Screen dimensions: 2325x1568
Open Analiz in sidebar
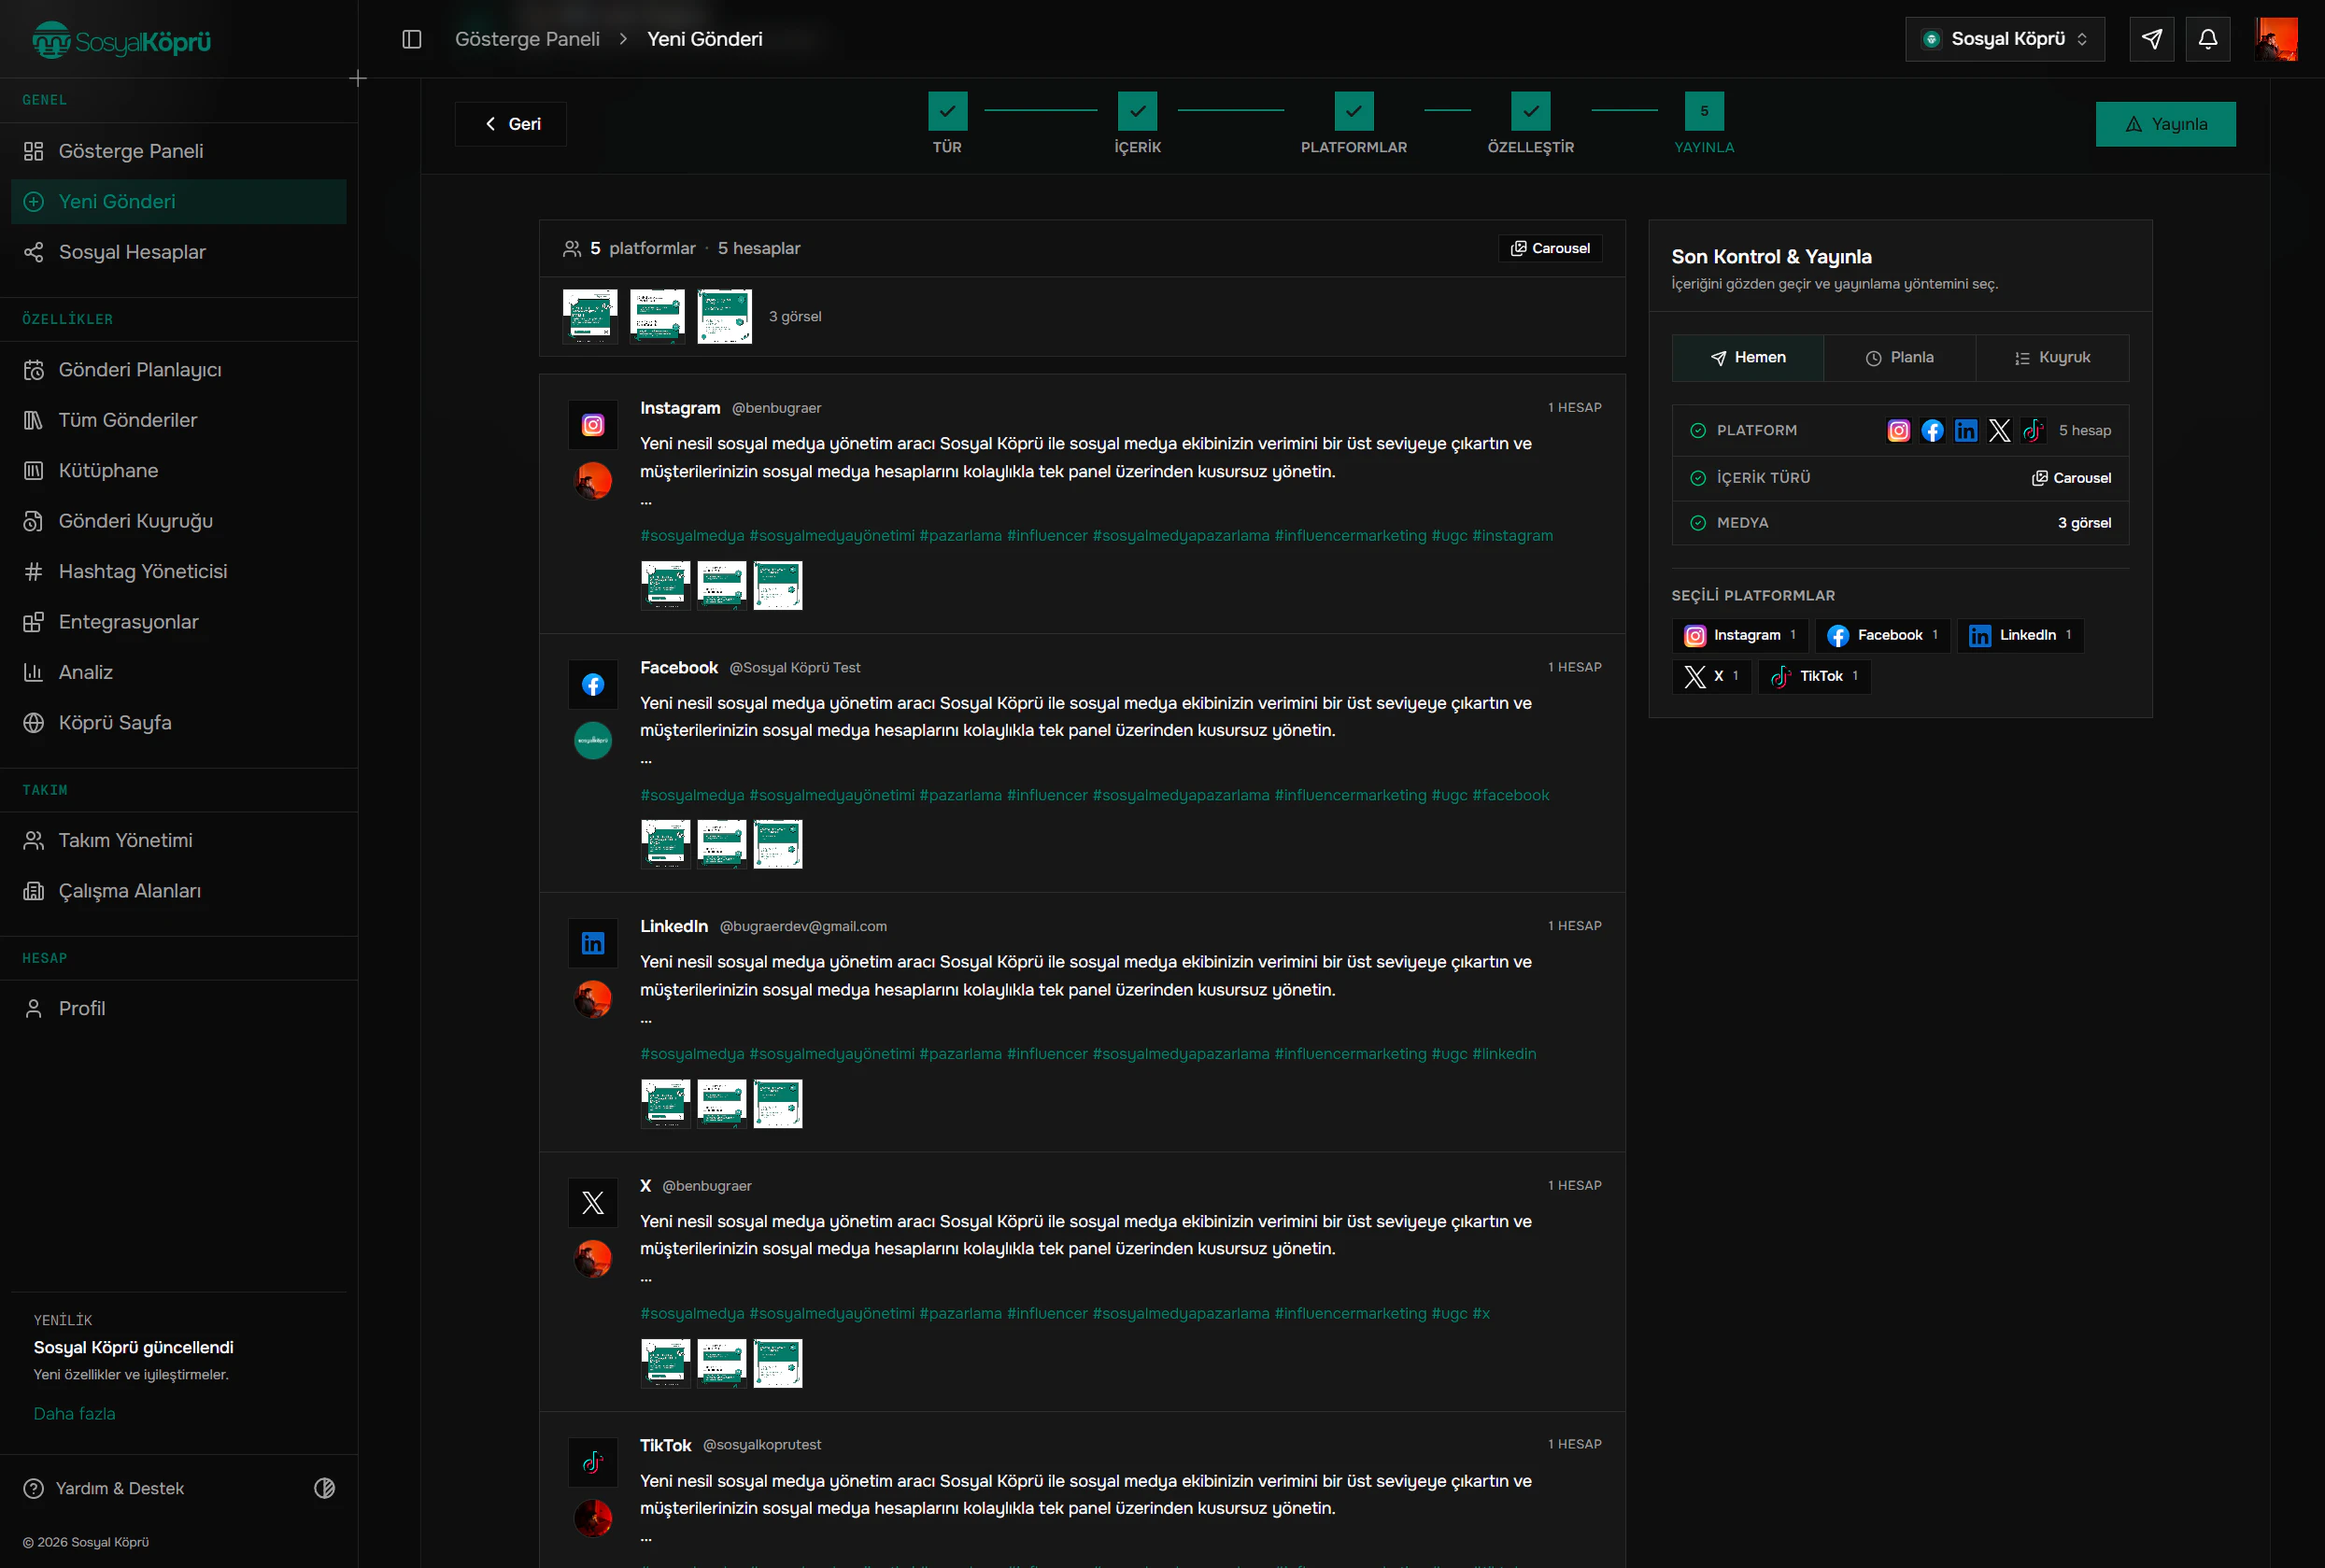tap(179, 672)
